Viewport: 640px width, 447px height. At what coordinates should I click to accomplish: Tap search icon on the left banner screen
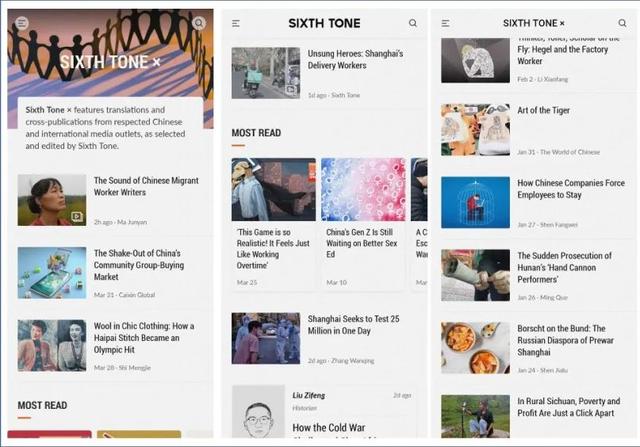click(199, 23)
